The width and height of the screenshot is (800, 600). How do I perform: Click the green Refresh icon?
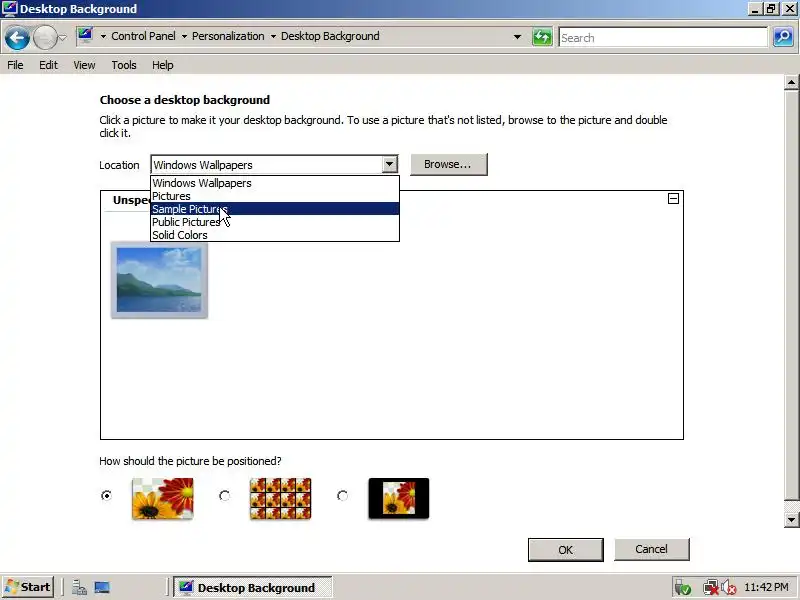tap(542, 37)
